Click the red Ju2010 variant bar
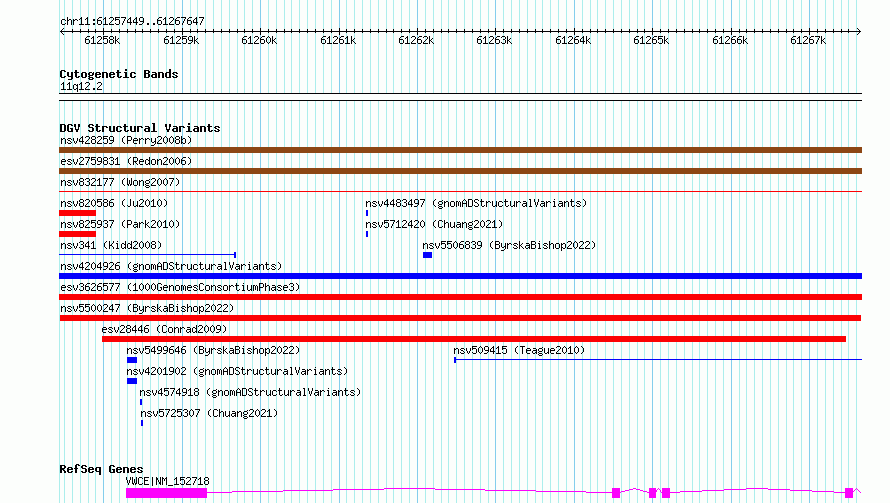The height and width of the screenshot is (503, 890). point(78,213)
